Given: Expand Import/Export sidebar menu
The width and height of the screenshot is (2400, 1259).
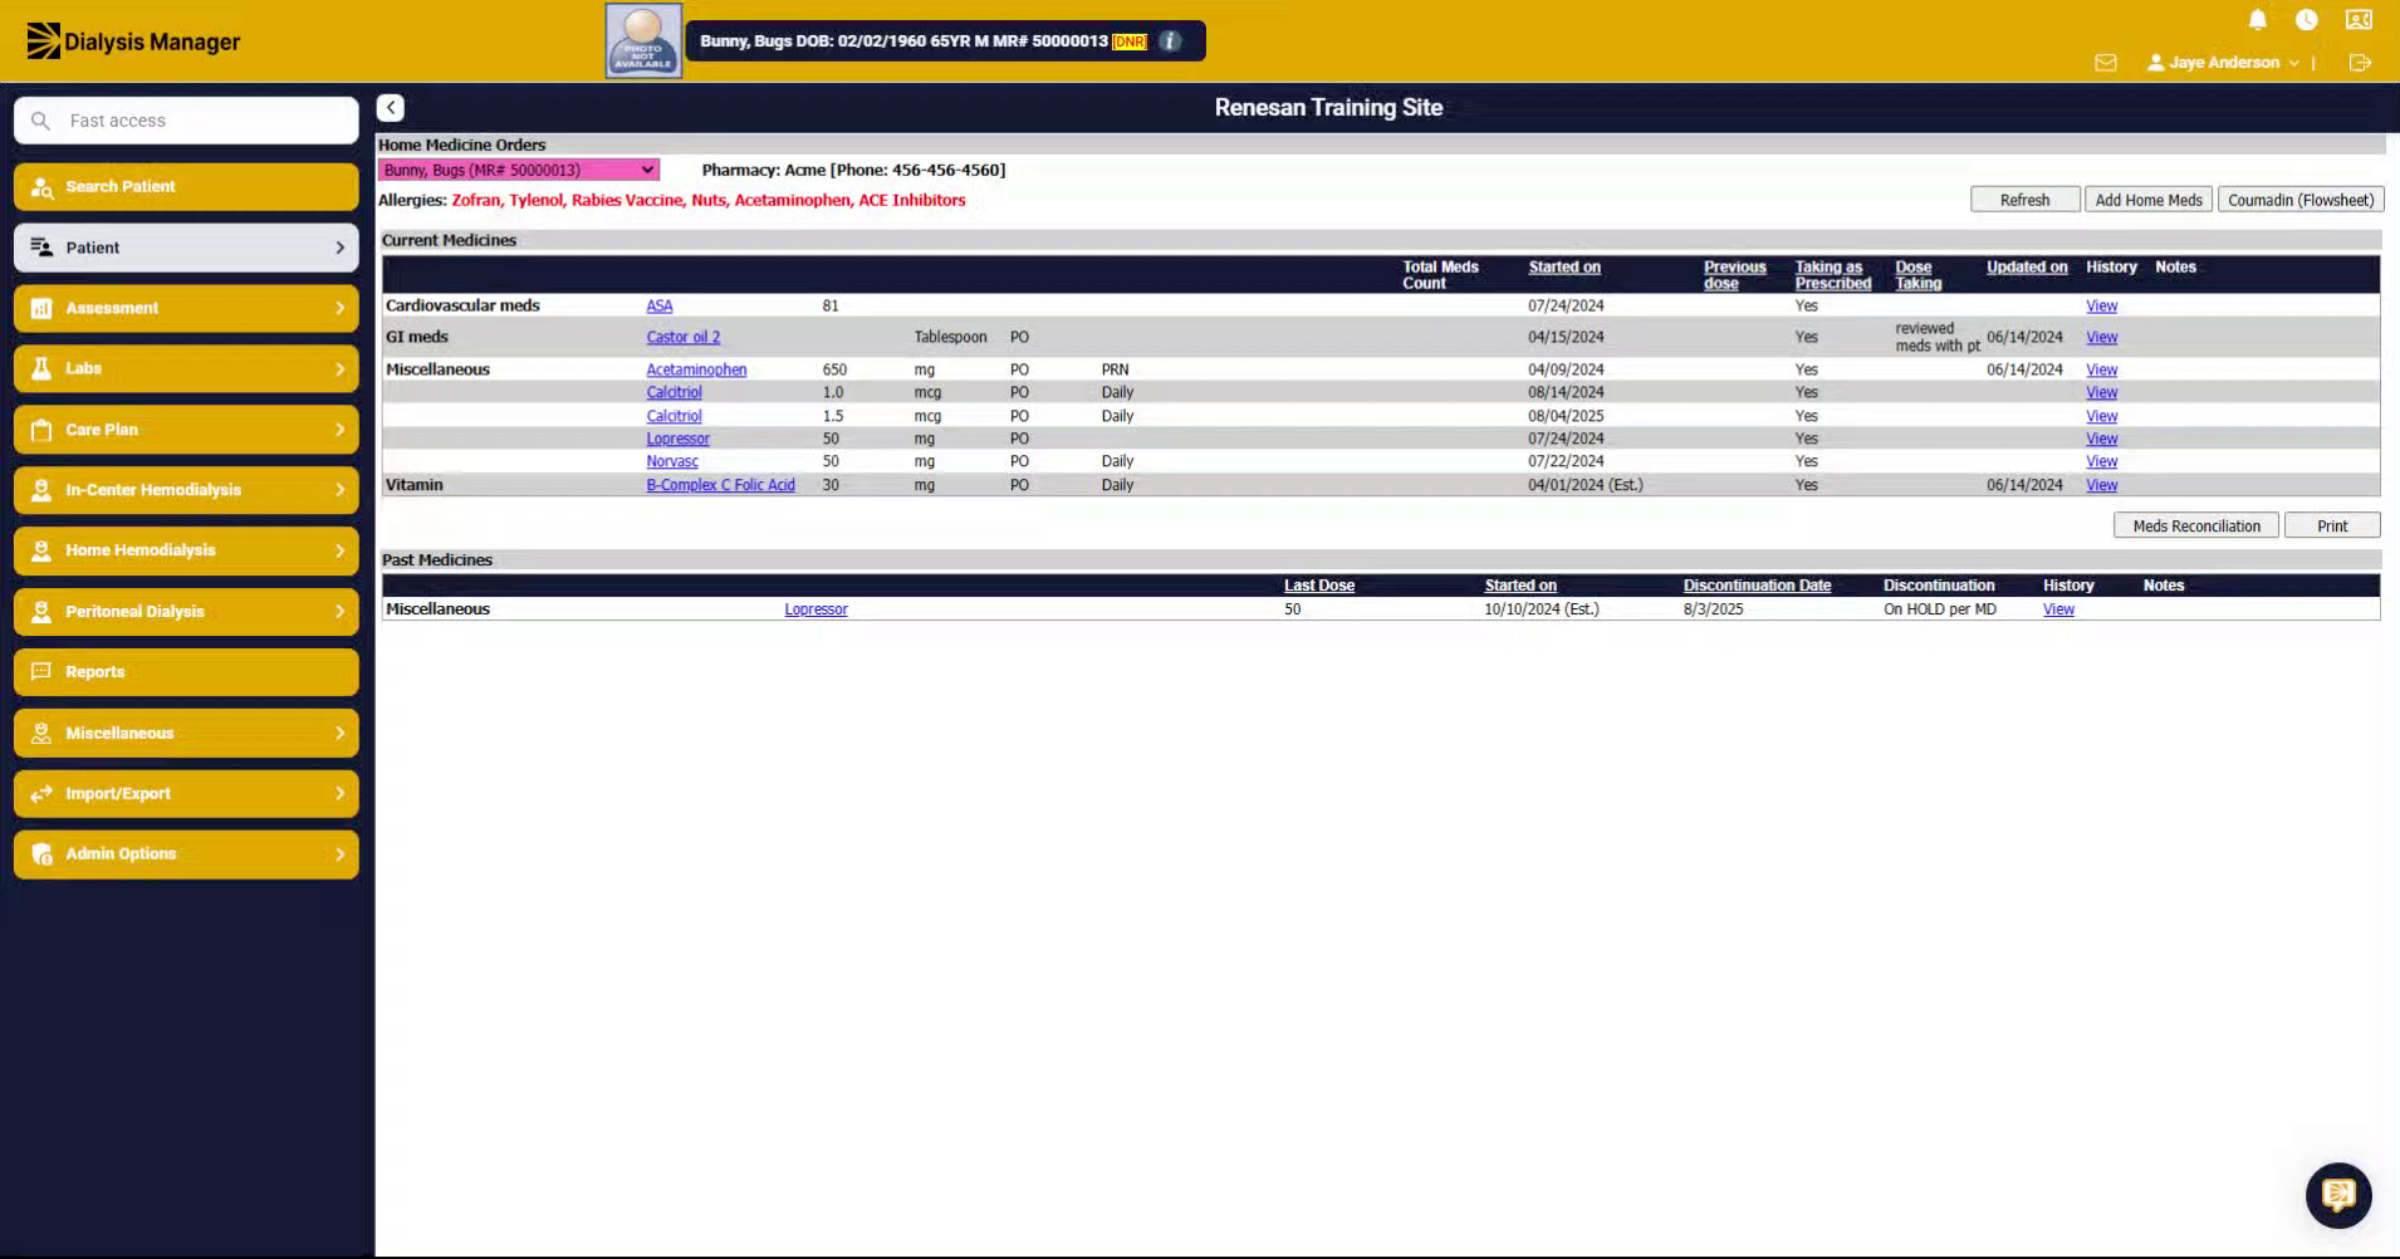Looking at the screenshot, I should (186, 793).
